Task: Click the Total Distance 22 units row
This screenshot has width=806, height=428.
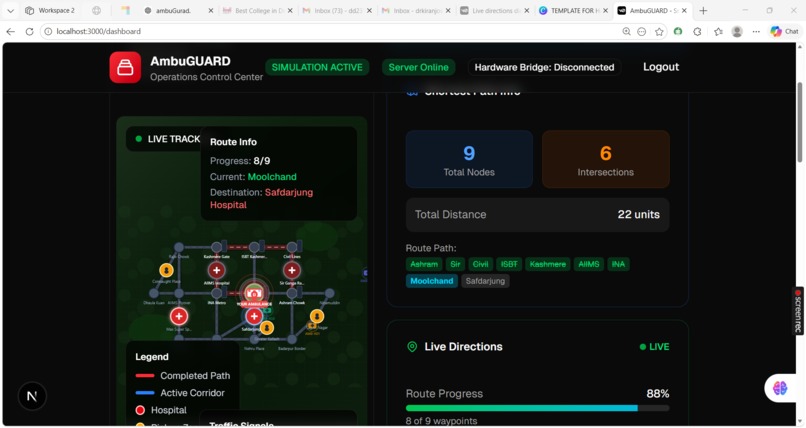Action: 537,215
